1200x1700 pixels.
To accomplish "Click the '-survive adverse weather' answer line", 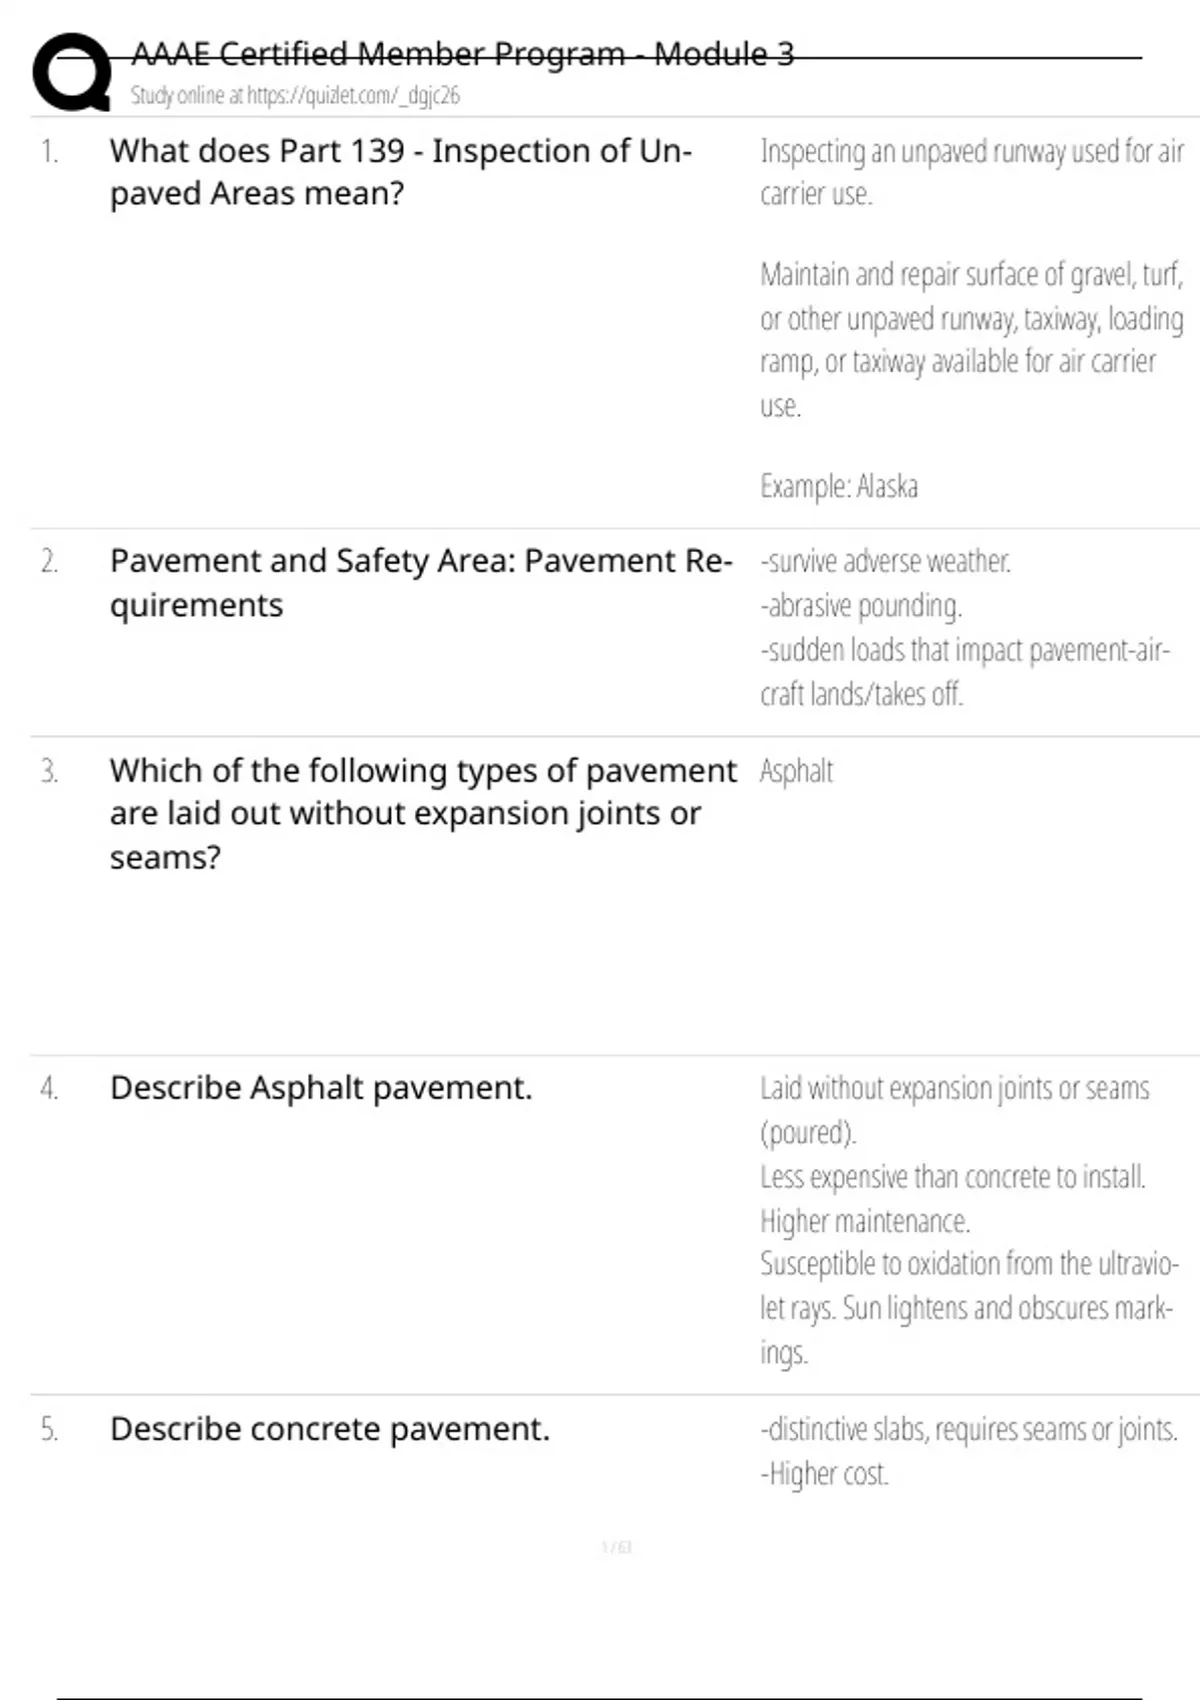I will tap(886, 562).
